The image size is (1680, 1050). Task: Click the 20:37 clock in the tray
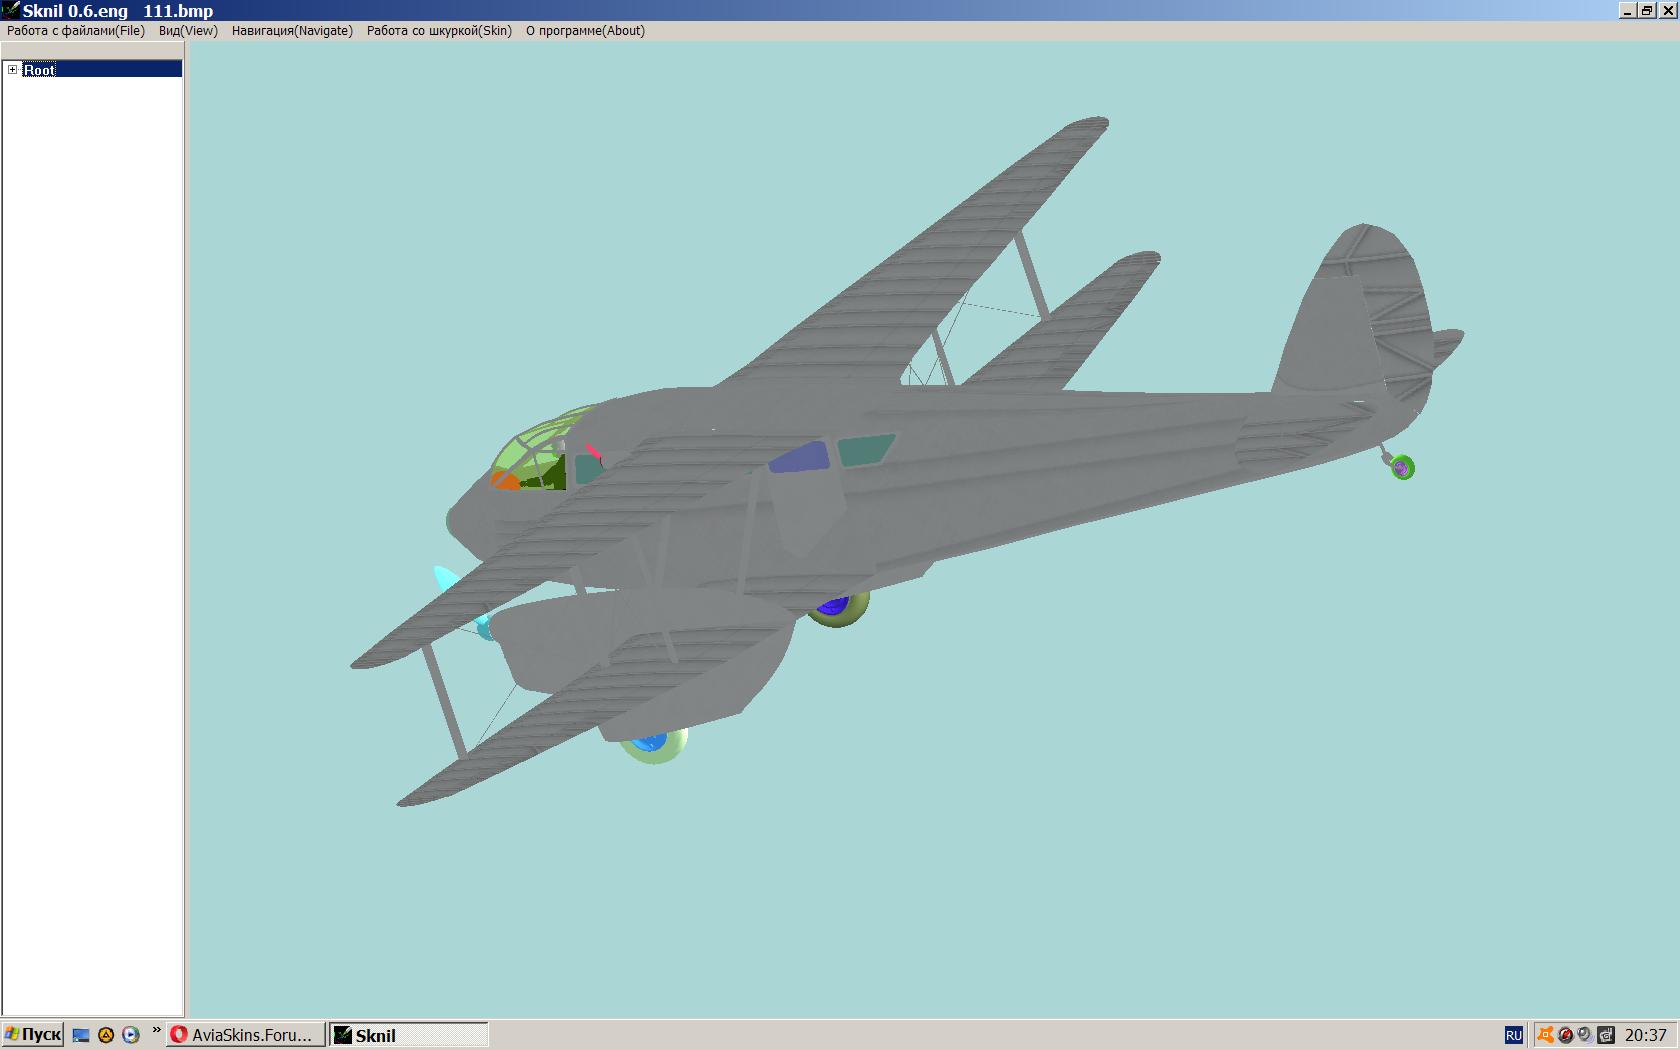tap(1646, 1036)
